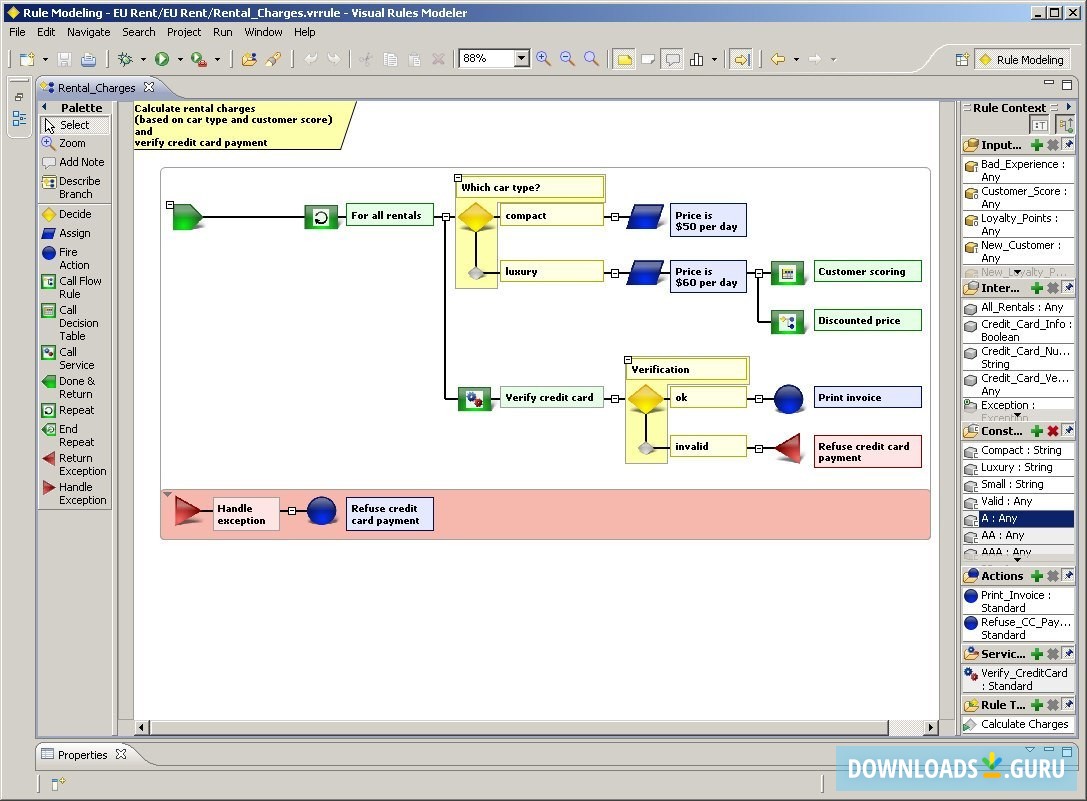Toggle the pin on the Input section

[1068, 144]
